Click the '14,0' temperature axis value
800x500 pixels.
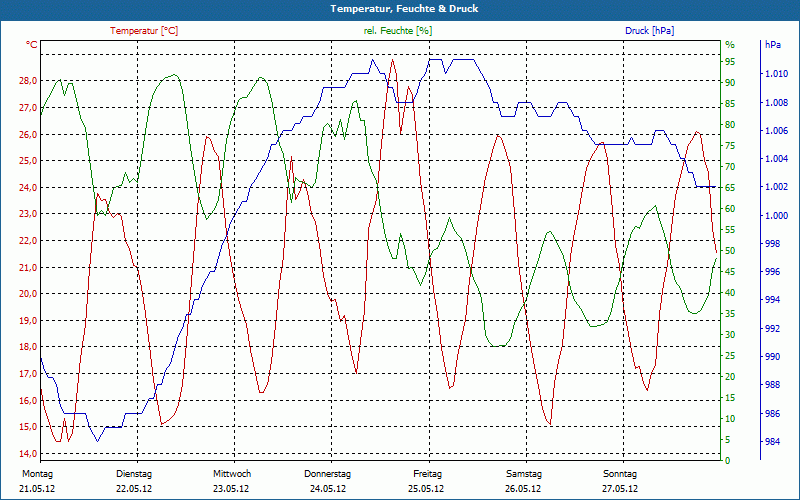coord(28,454)
